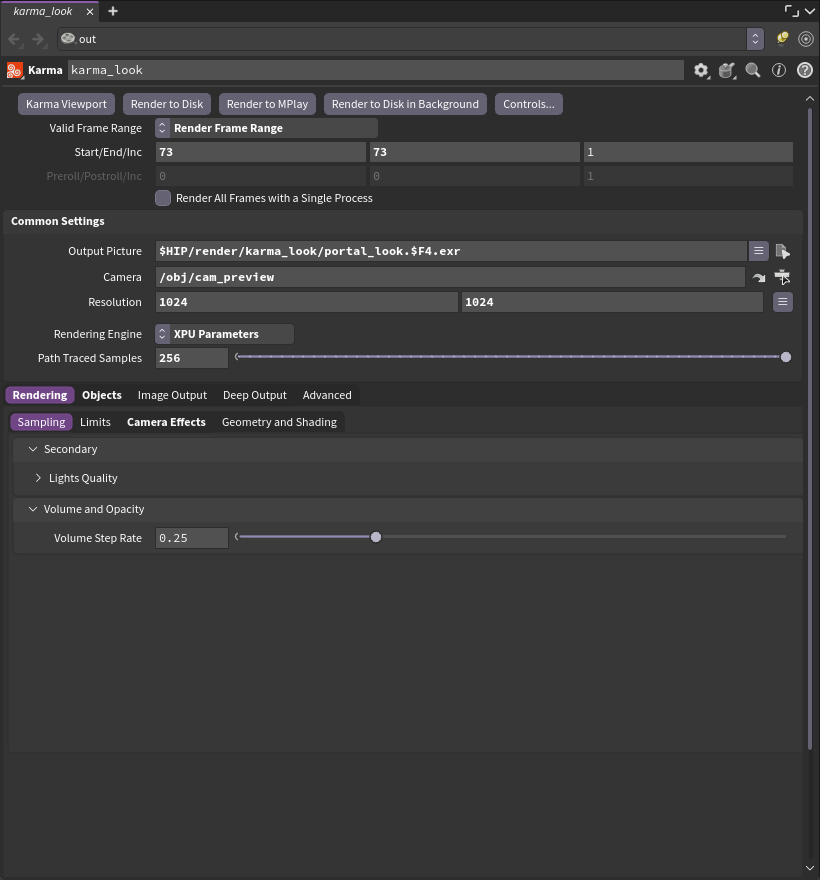The image size is (820, 880).
Task: Open the Valid Frame Range dropdown
Action: 266,128
